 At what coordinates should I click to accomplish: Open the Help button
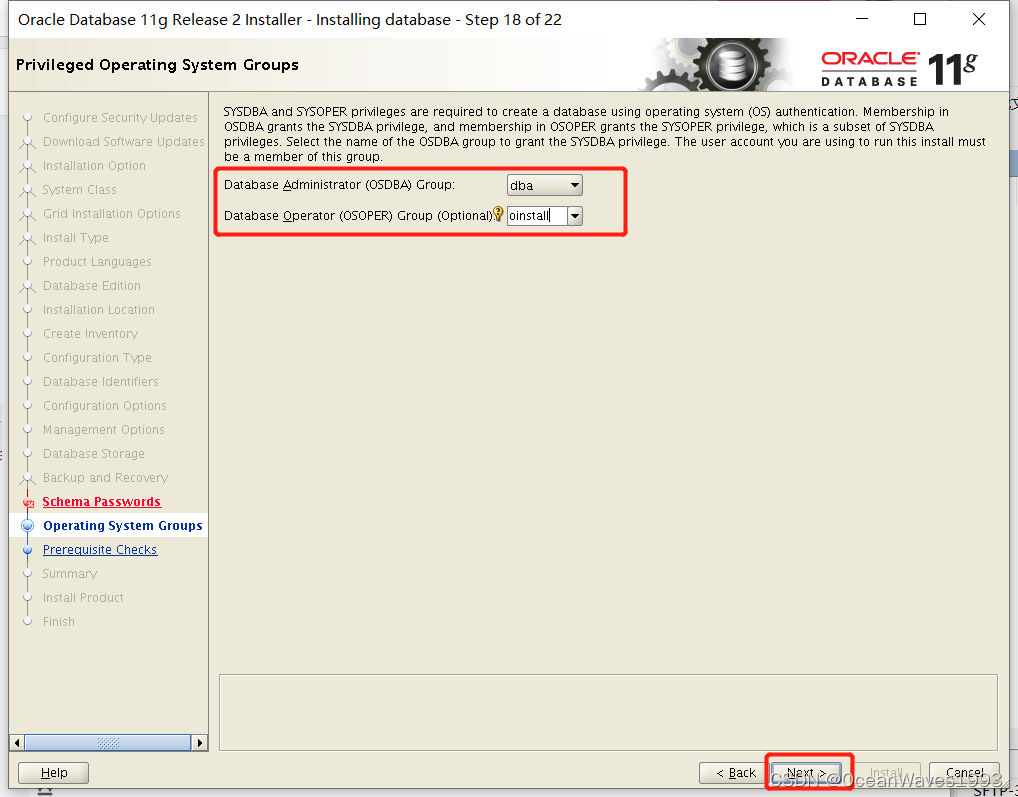click(x=53, y=772)
